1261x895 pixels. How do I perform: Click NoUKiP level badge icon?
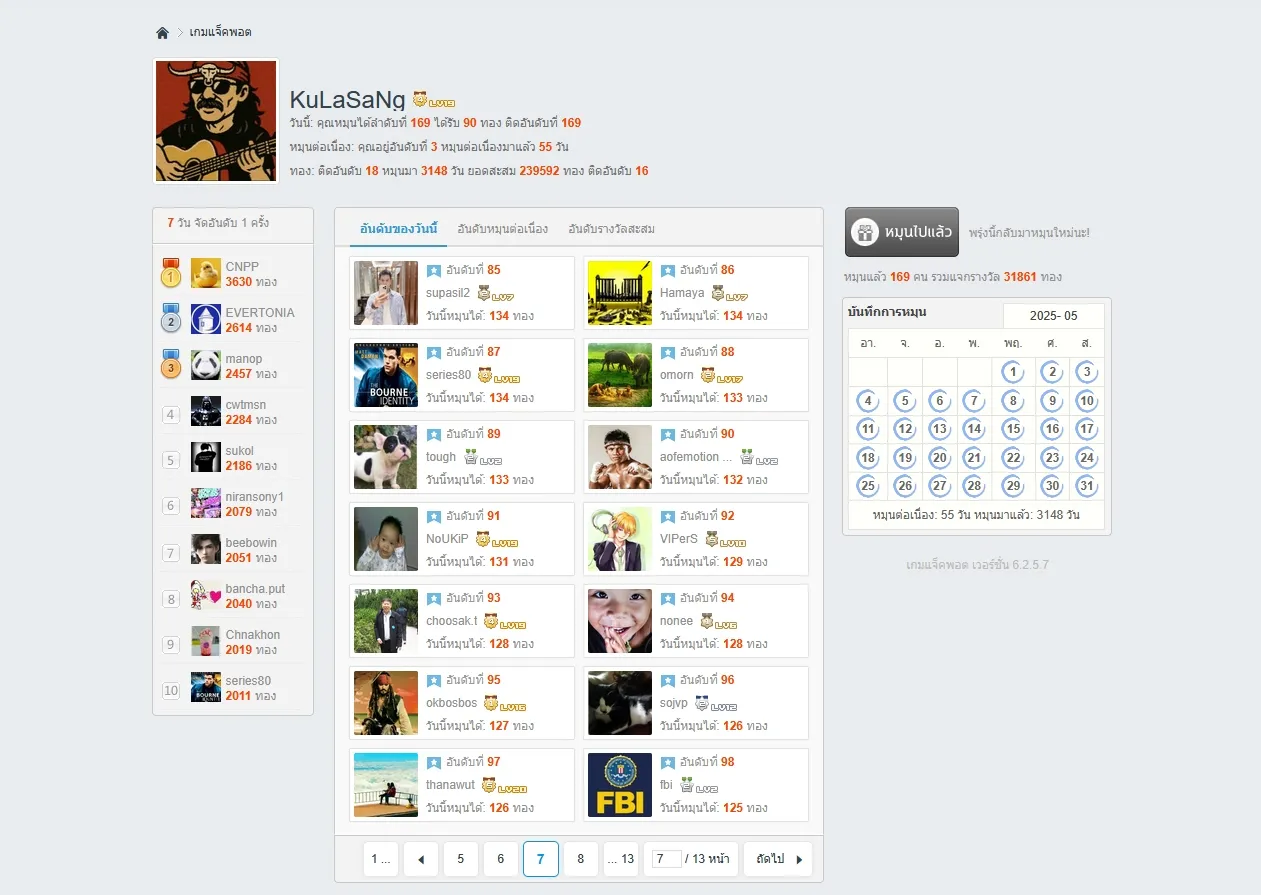[x=497, y=540]
